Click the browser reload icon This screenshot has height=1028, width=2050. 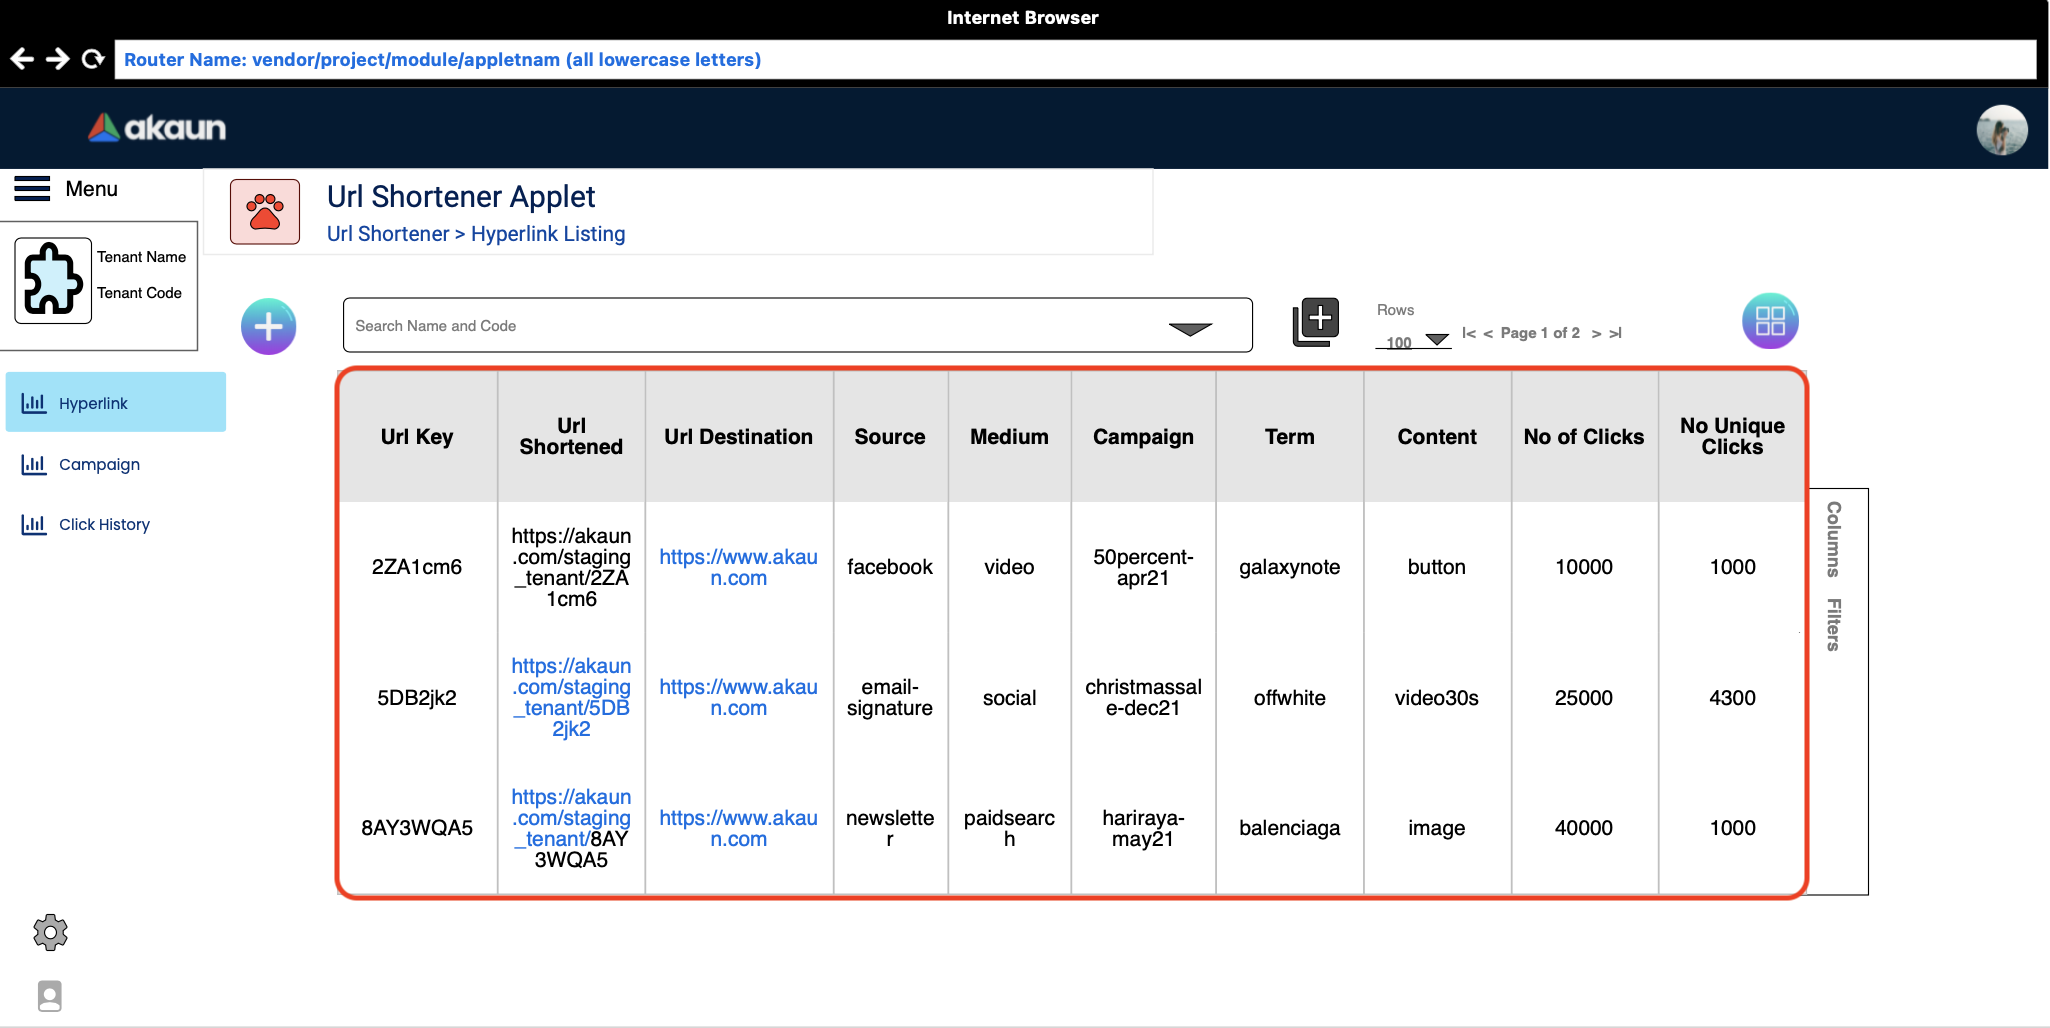coord(93,59)
